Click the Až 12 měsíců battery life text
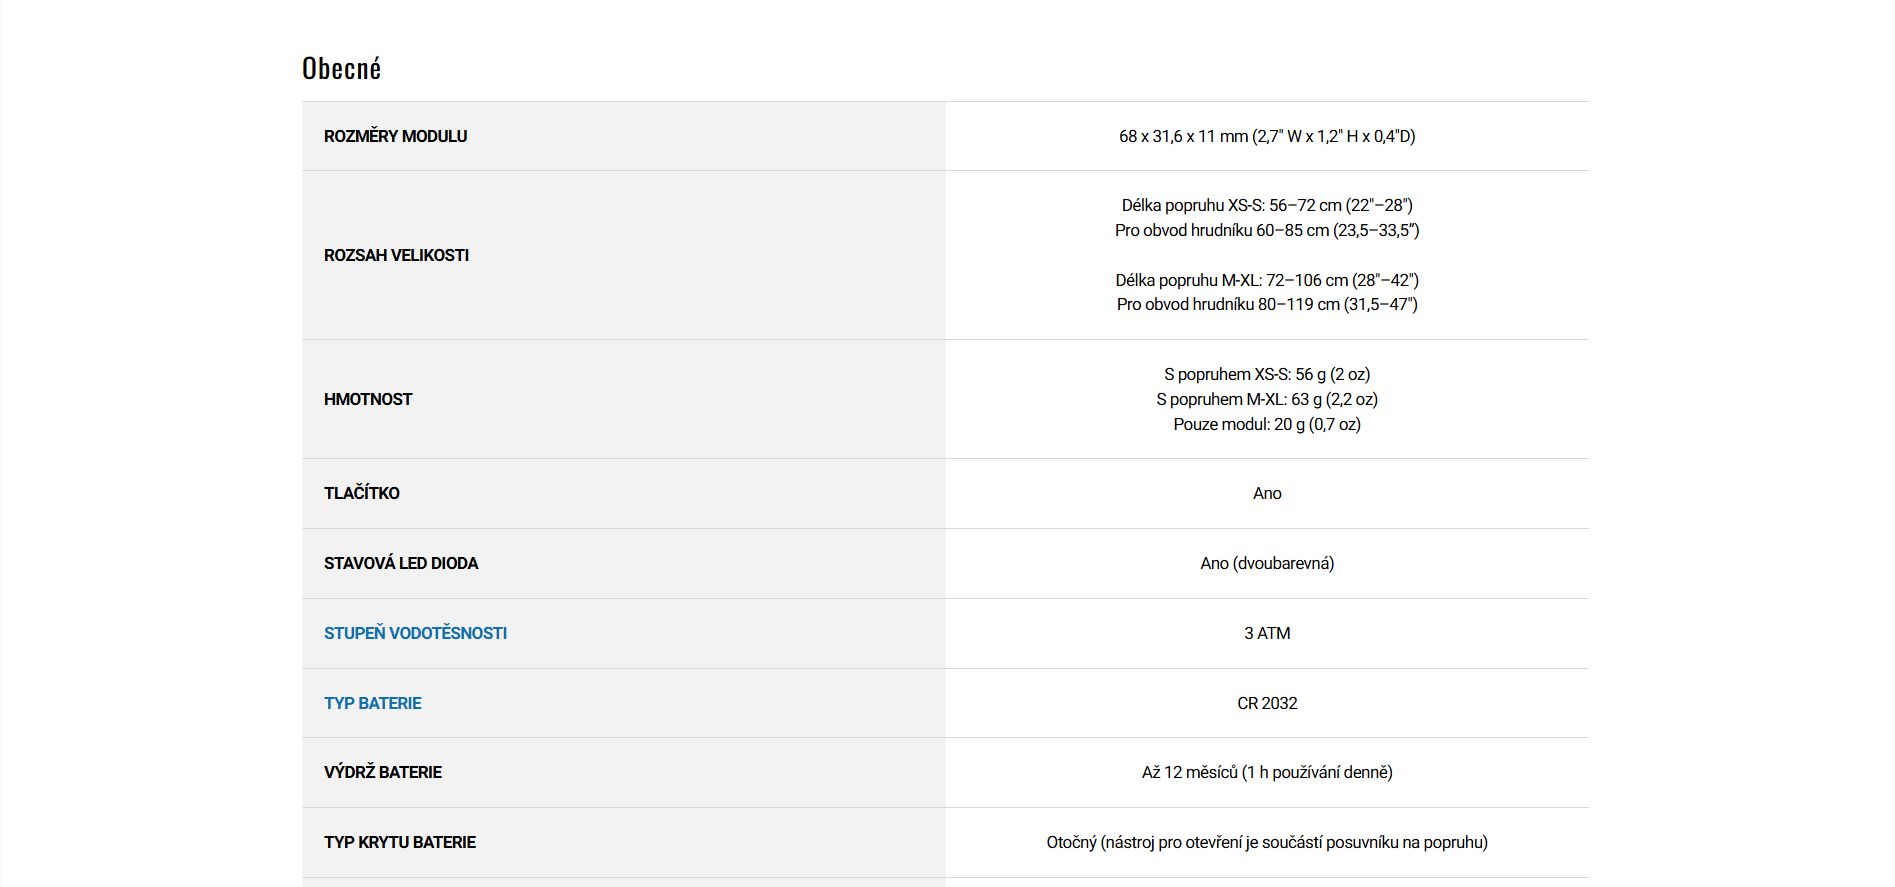The width and height of the screenshot is (1895, 887). 1266,772
